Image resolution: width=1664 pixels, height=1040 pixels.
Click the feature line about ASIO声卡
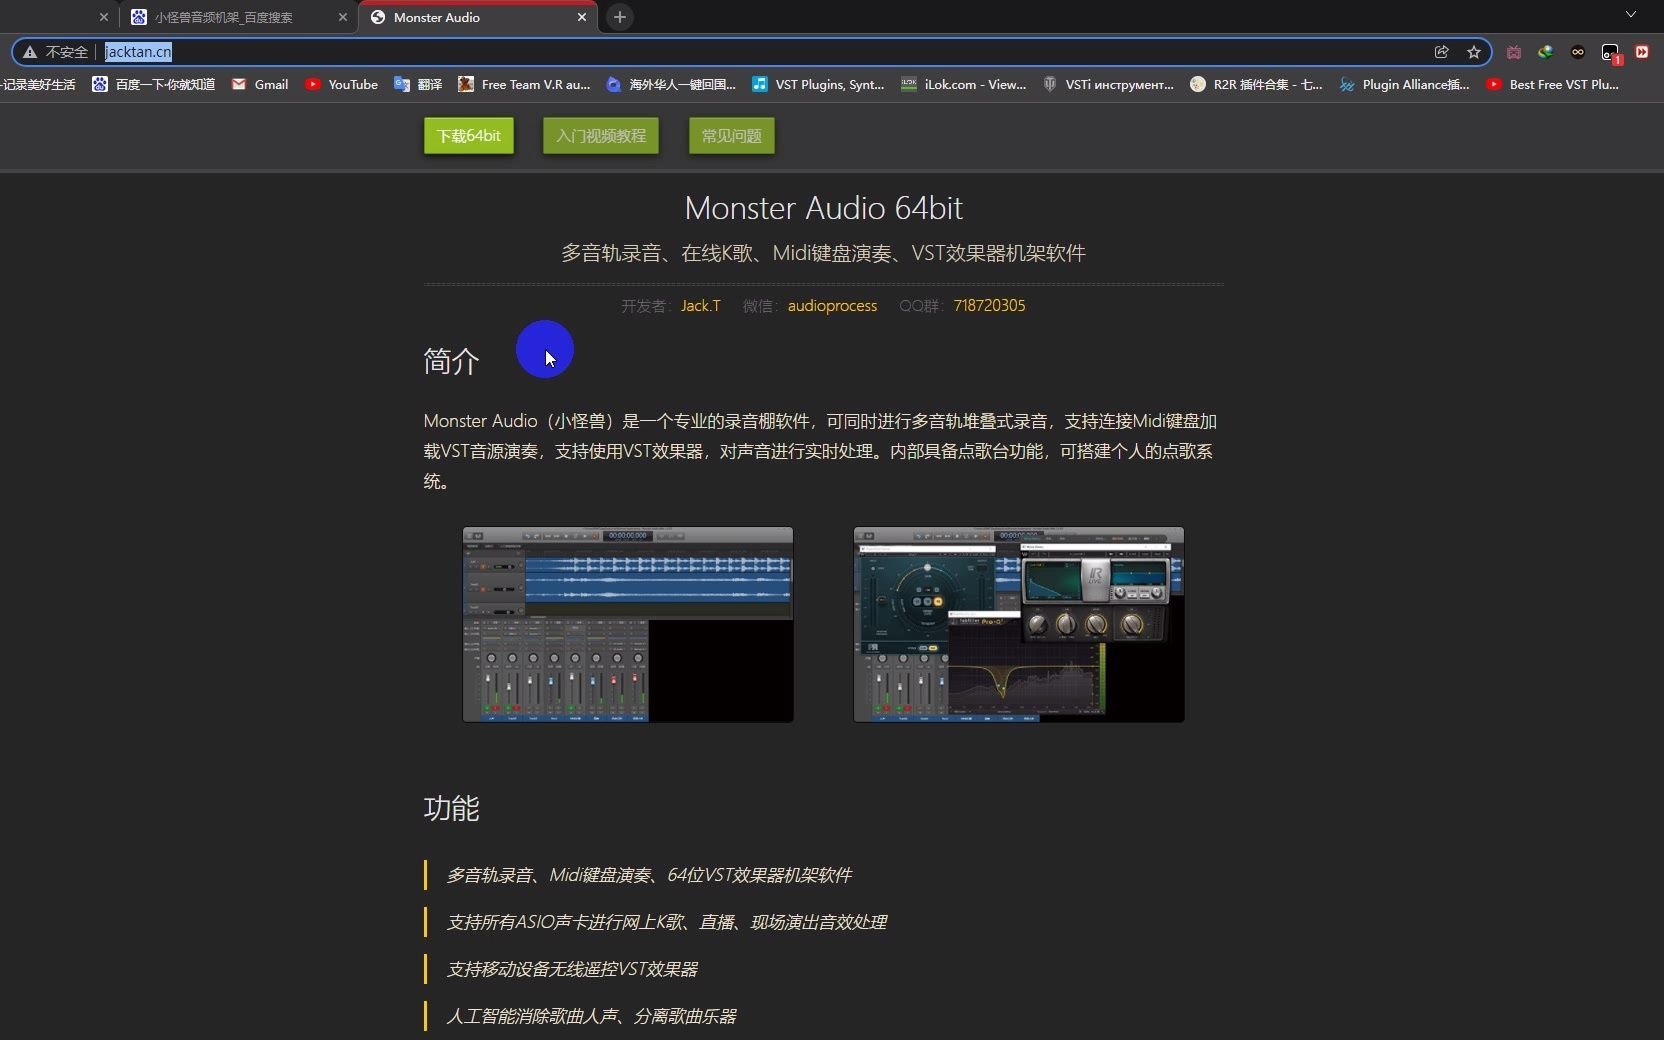click(666, 922)
